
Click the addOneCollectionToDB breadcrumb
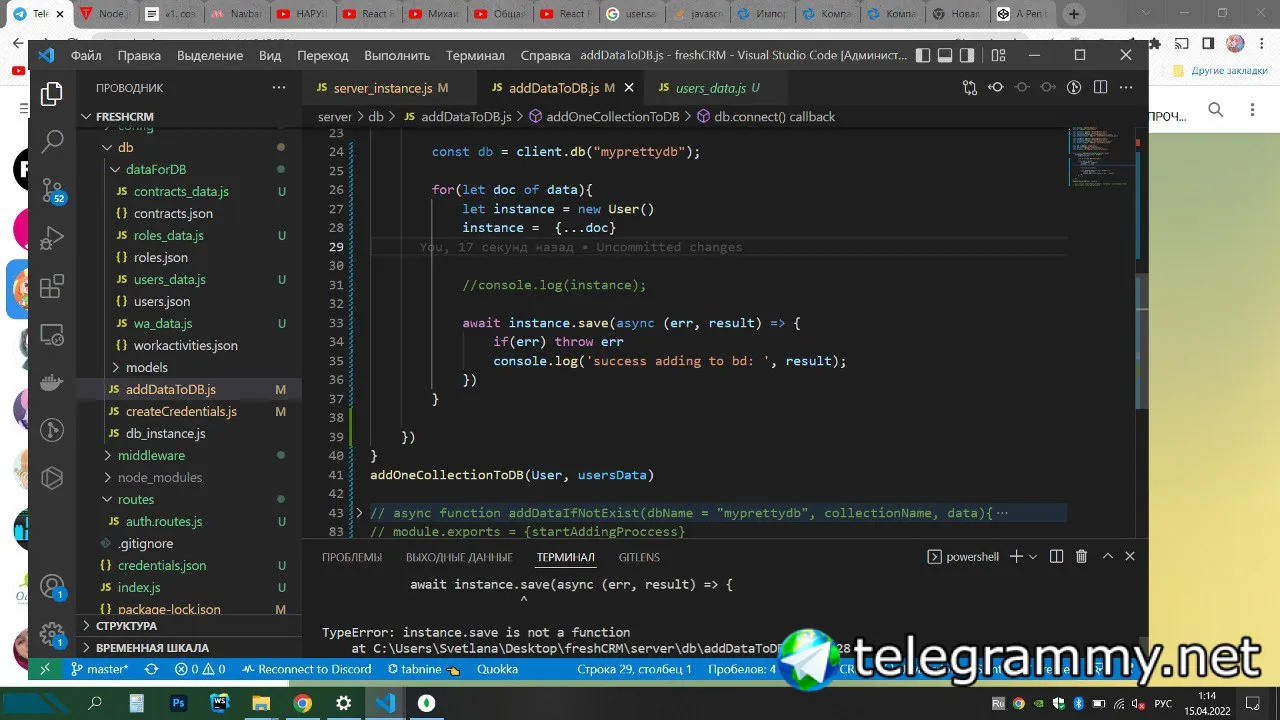tap(603, 117)
